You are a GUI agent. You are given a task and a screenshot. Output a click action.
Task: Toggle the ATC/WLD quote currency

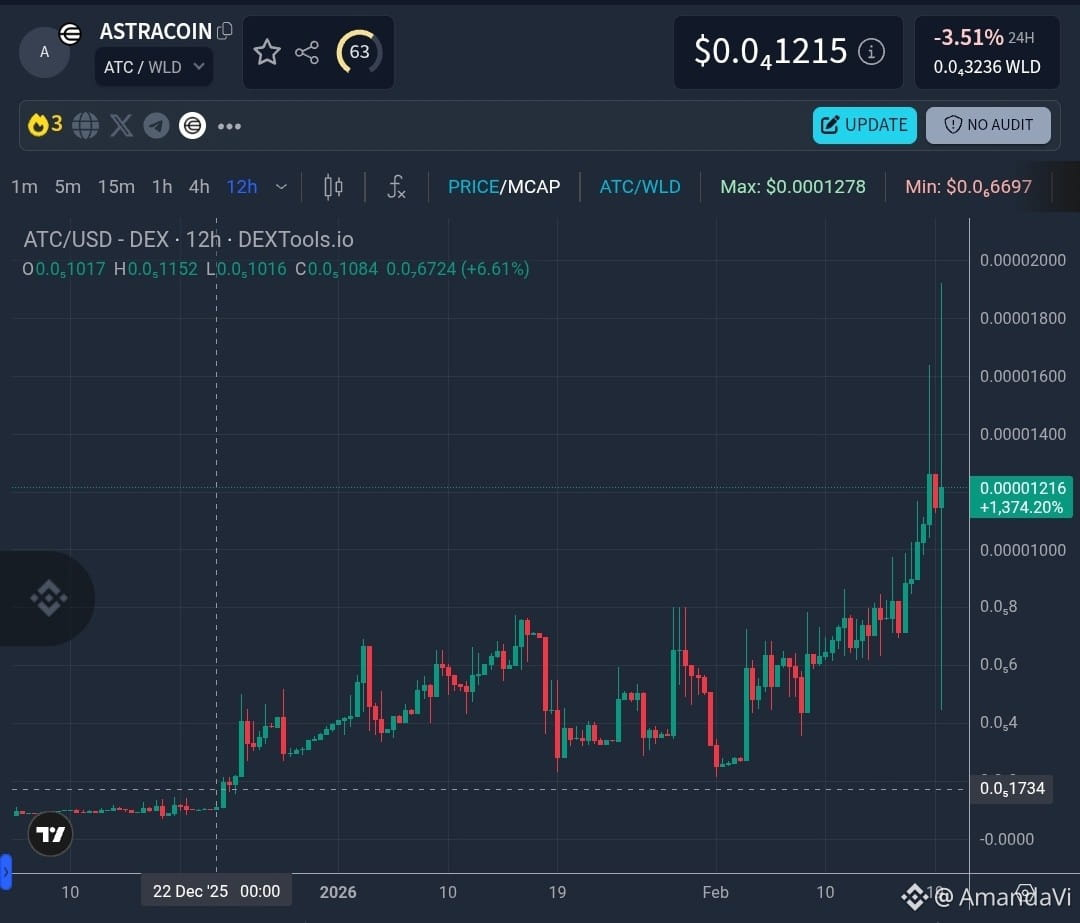point(640,187)
